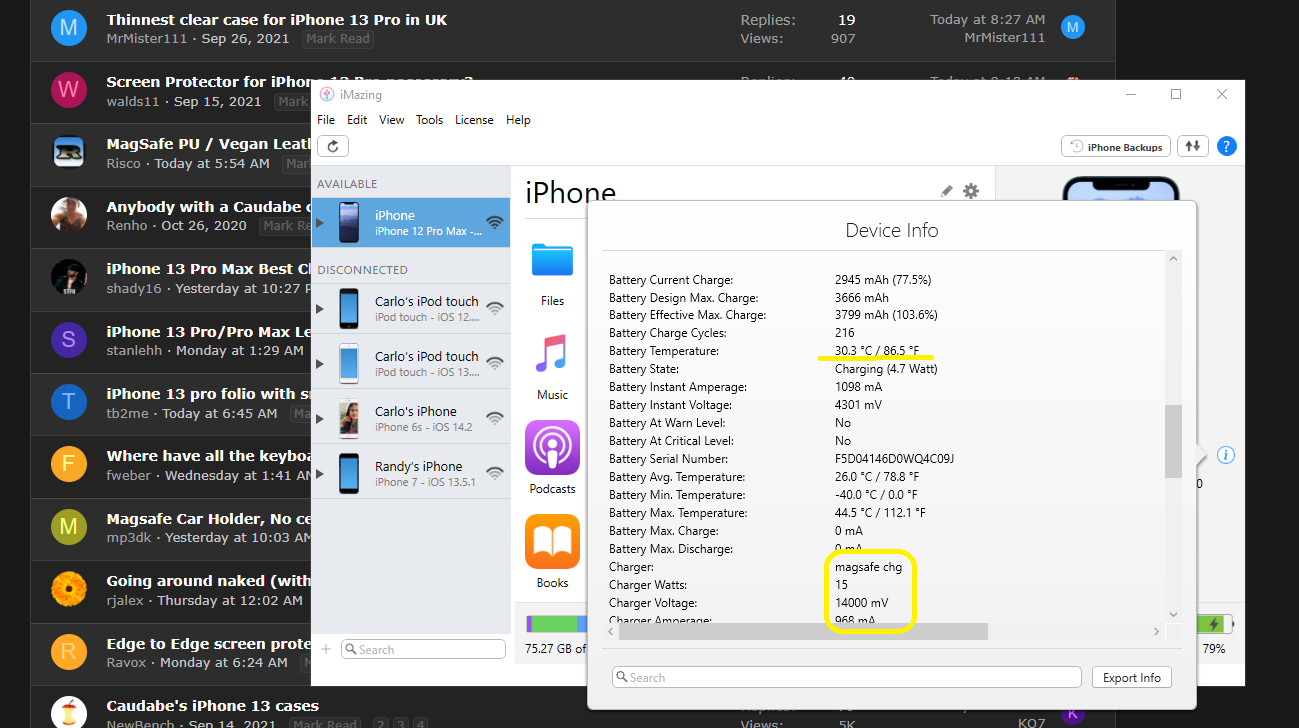1299x728 pixels.
Task: Click the Battery State Charging (4.7 Watt) value
Action: tap(886, 369)
